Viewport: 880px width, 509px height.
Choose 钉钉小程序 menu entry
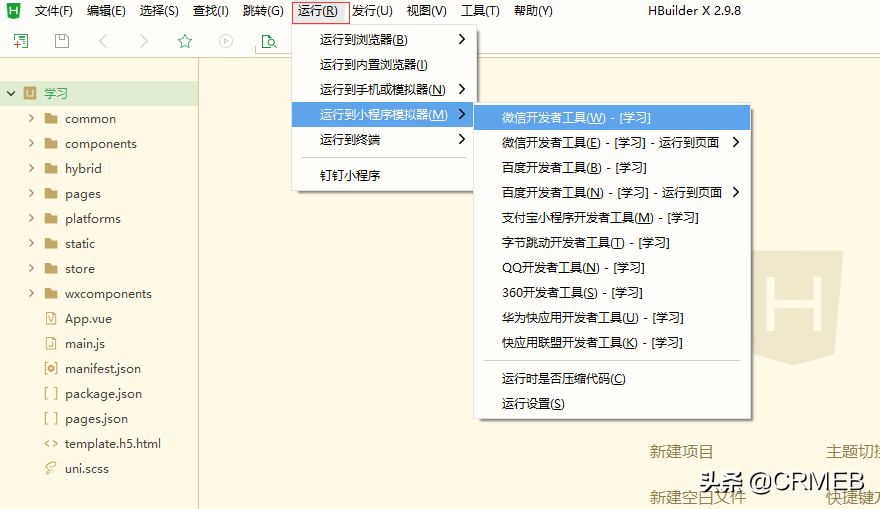coord(384,175)
